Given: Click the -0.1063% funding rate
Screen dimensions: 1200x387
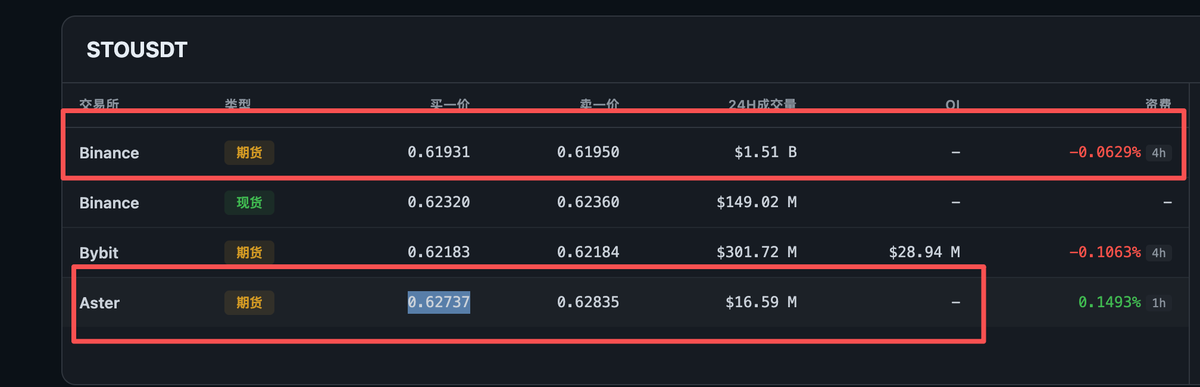Looking at the screenshot, I should [1105, 253].
